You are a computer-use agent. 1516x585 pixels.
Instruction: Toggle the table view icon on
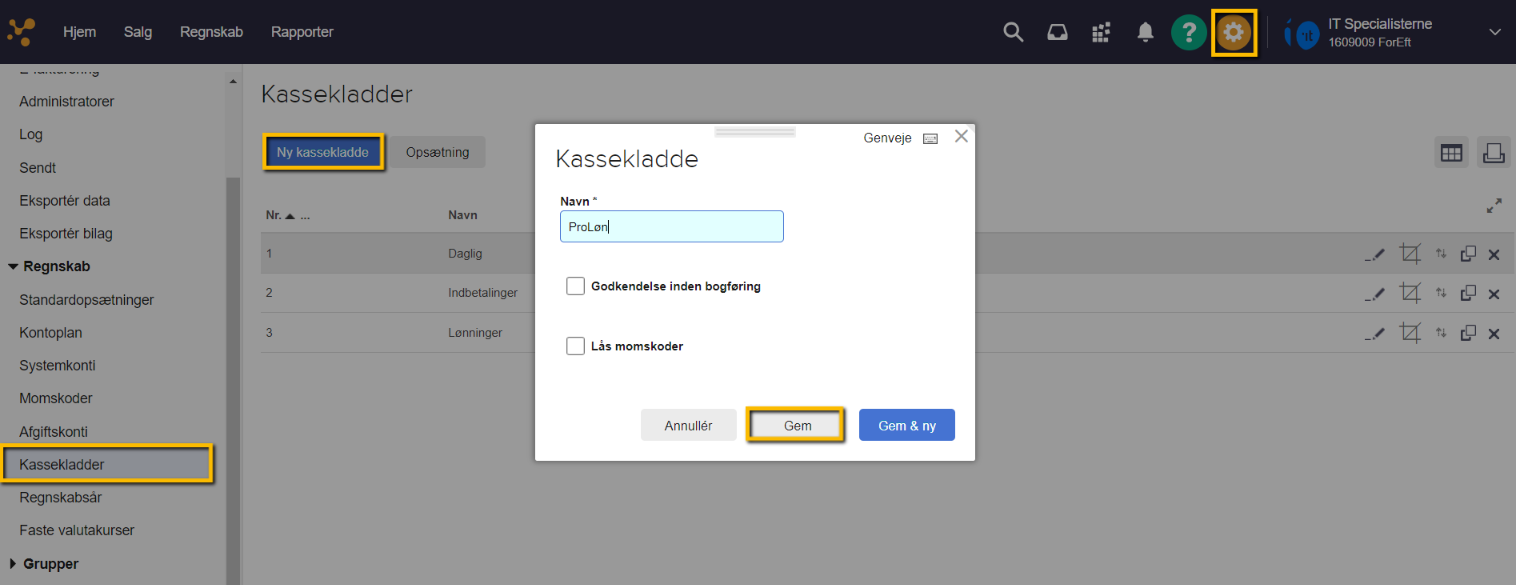point(1451,152)
